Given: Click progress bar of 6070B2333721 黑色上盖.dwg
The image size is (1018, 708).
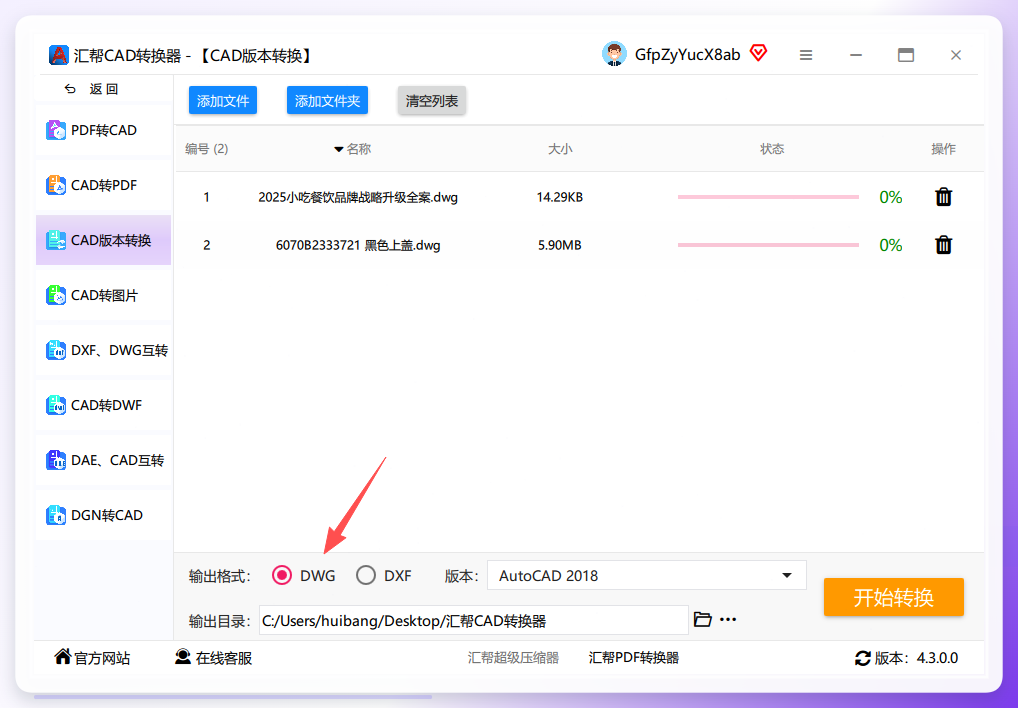Looking at the screenshot, I should [768, 245].
